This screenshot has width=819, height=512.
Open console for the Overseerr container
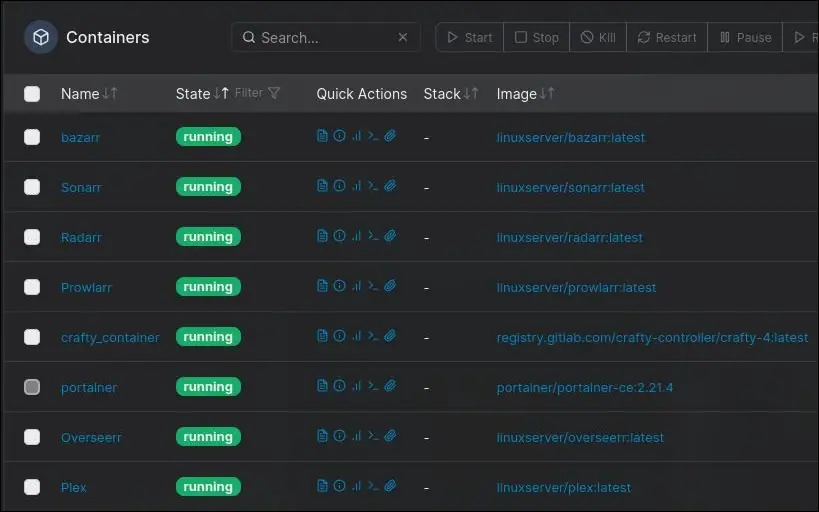coord(373,436)
